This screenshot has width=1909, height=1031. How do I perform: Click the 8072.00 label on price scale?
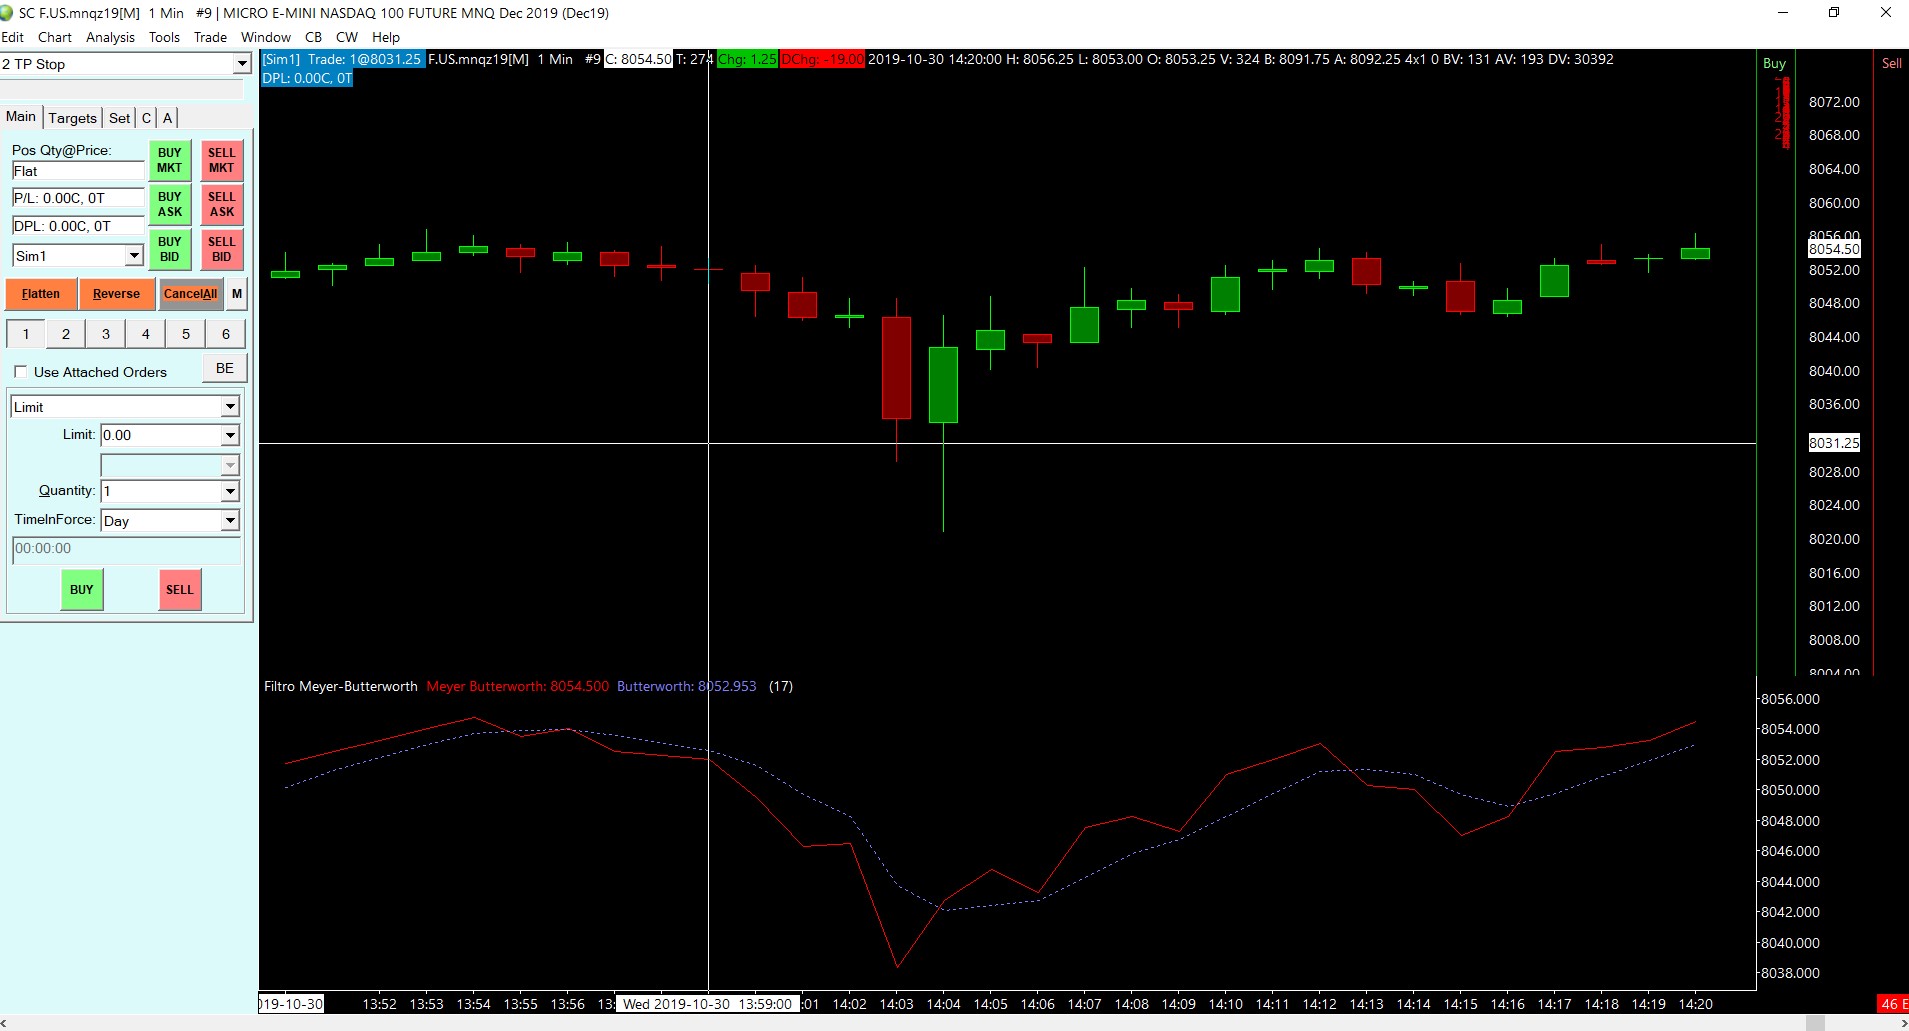click(1834, 102)
